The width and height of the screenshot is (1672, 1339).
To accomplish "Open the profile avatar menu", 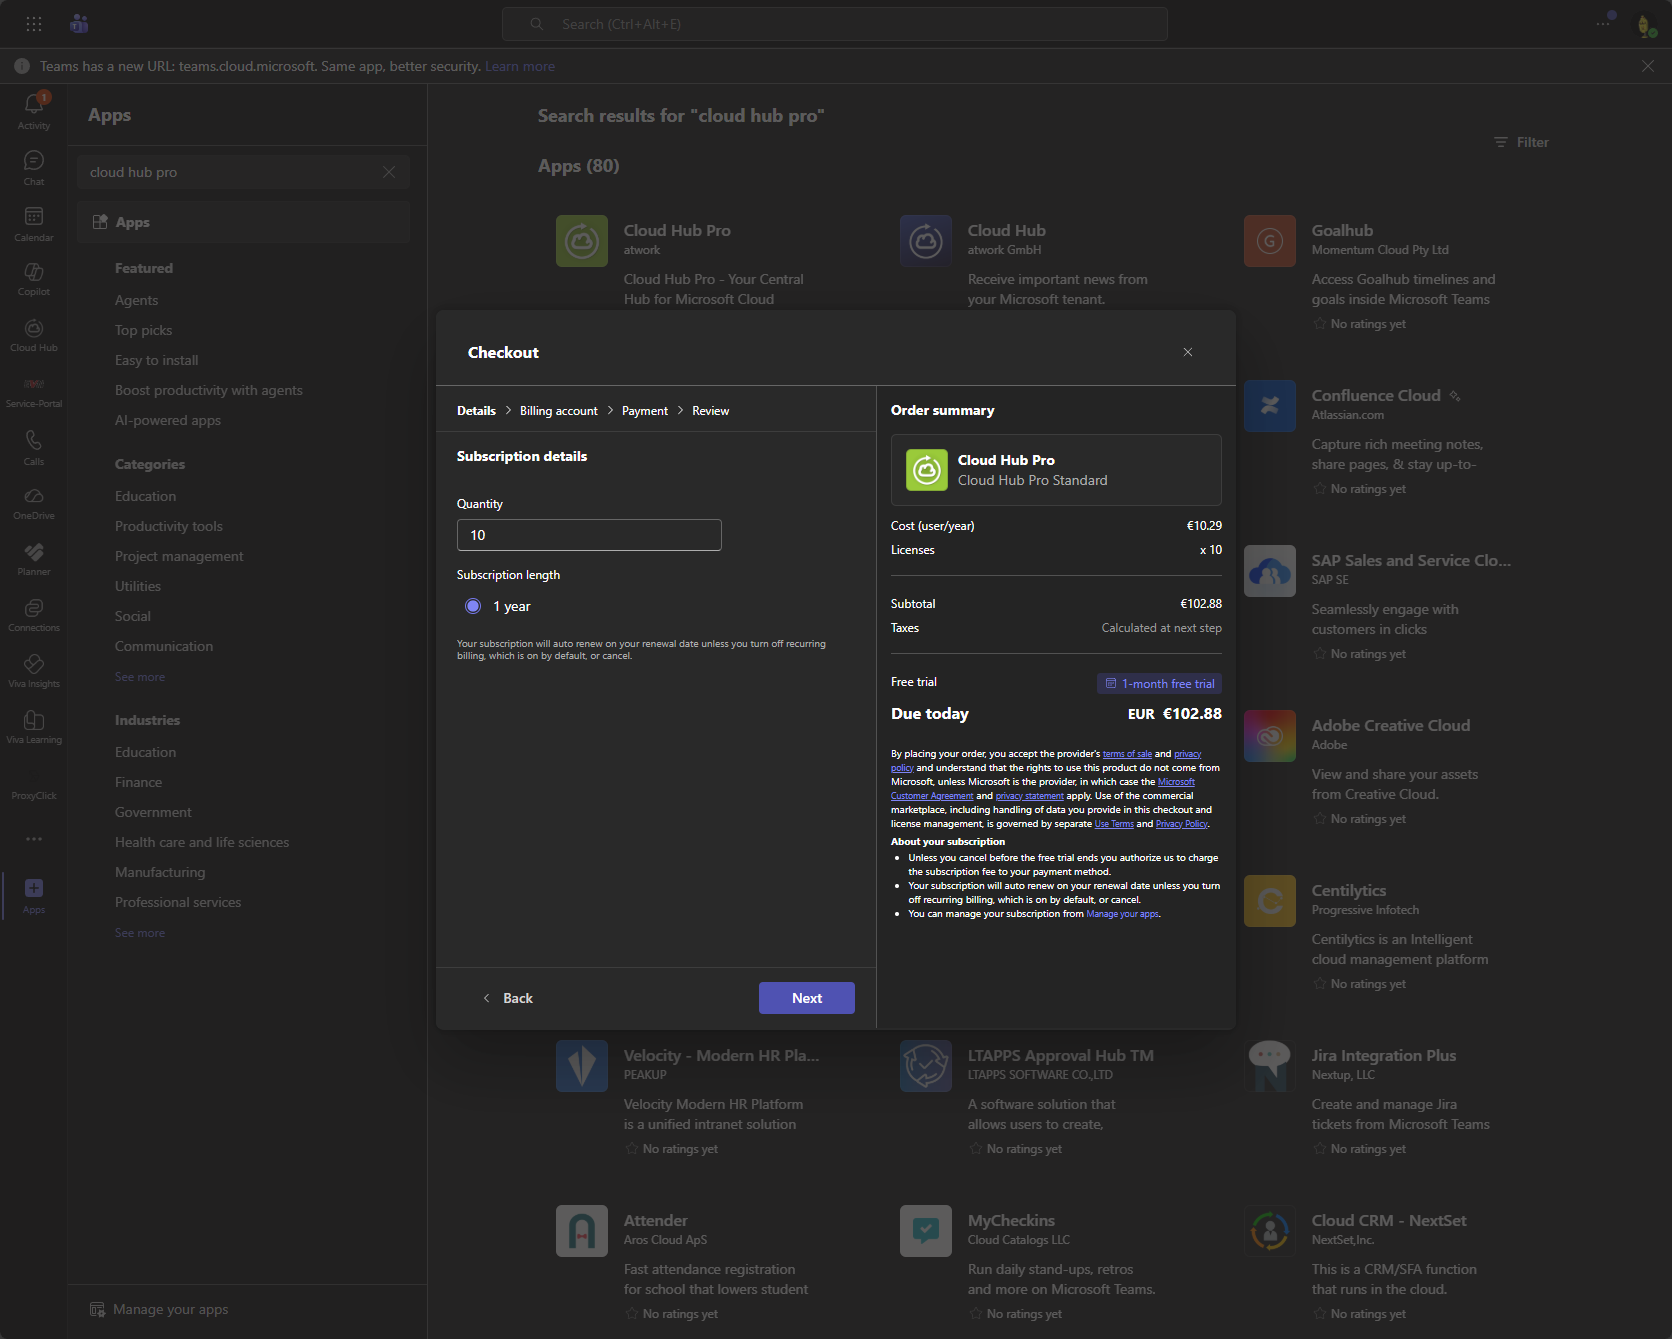I will point(1646,25).
